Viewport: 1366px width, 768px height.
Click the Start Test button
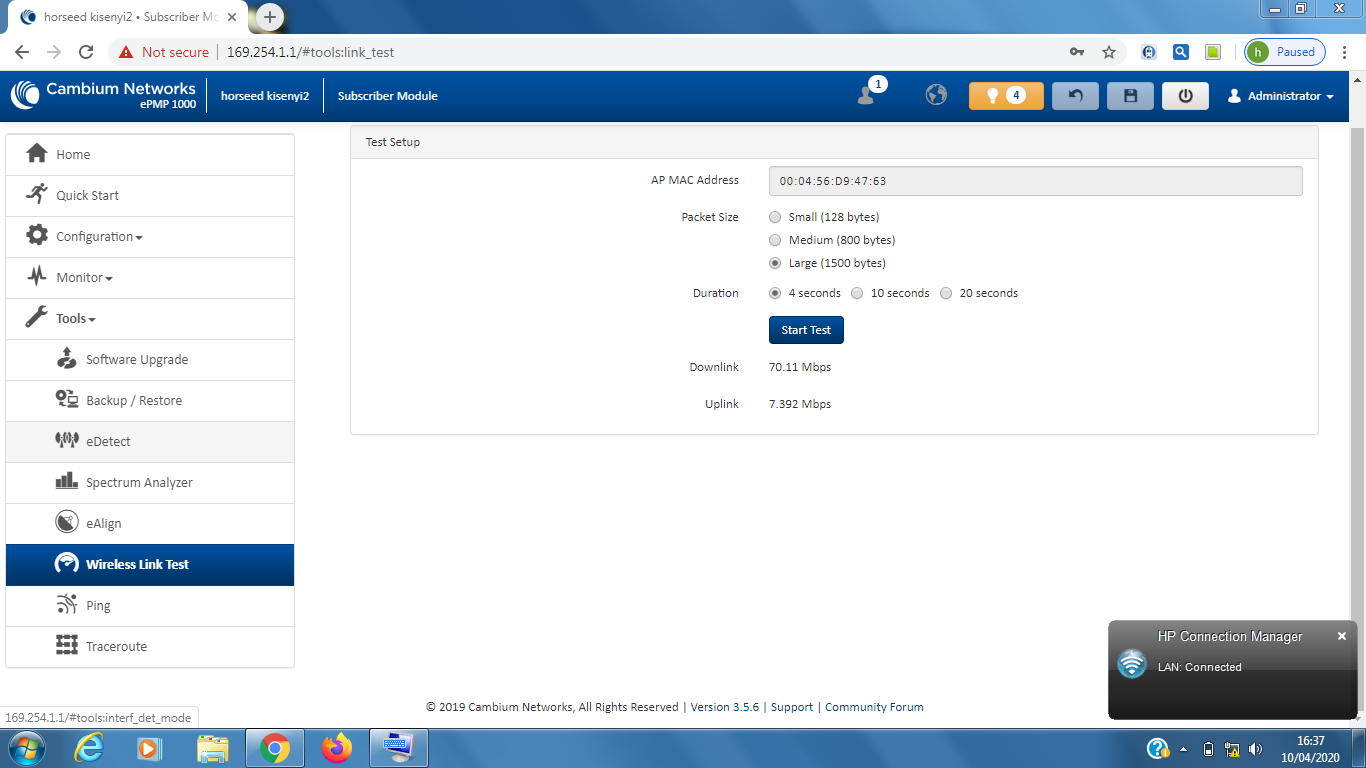pyautogui.click(x=806, y=330)
